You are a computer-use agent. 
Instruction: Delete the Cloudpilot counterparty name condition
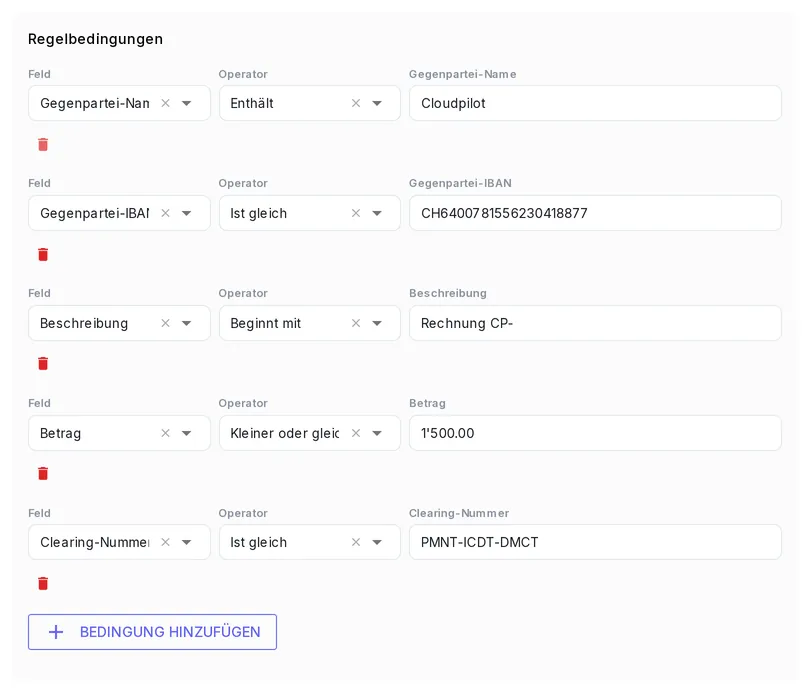coord(43,145)
